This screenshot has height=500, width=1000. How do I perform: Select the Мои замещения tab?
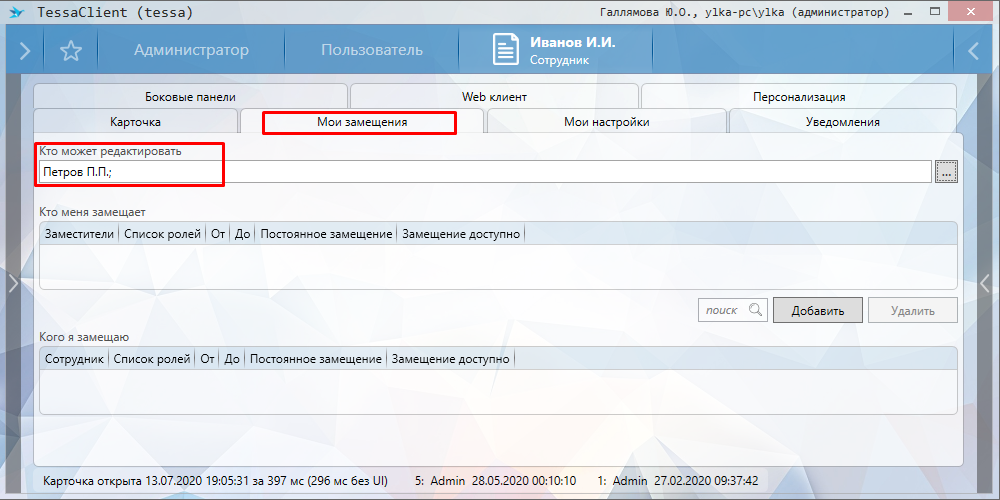pyautogui.click(x=362, y=122)
